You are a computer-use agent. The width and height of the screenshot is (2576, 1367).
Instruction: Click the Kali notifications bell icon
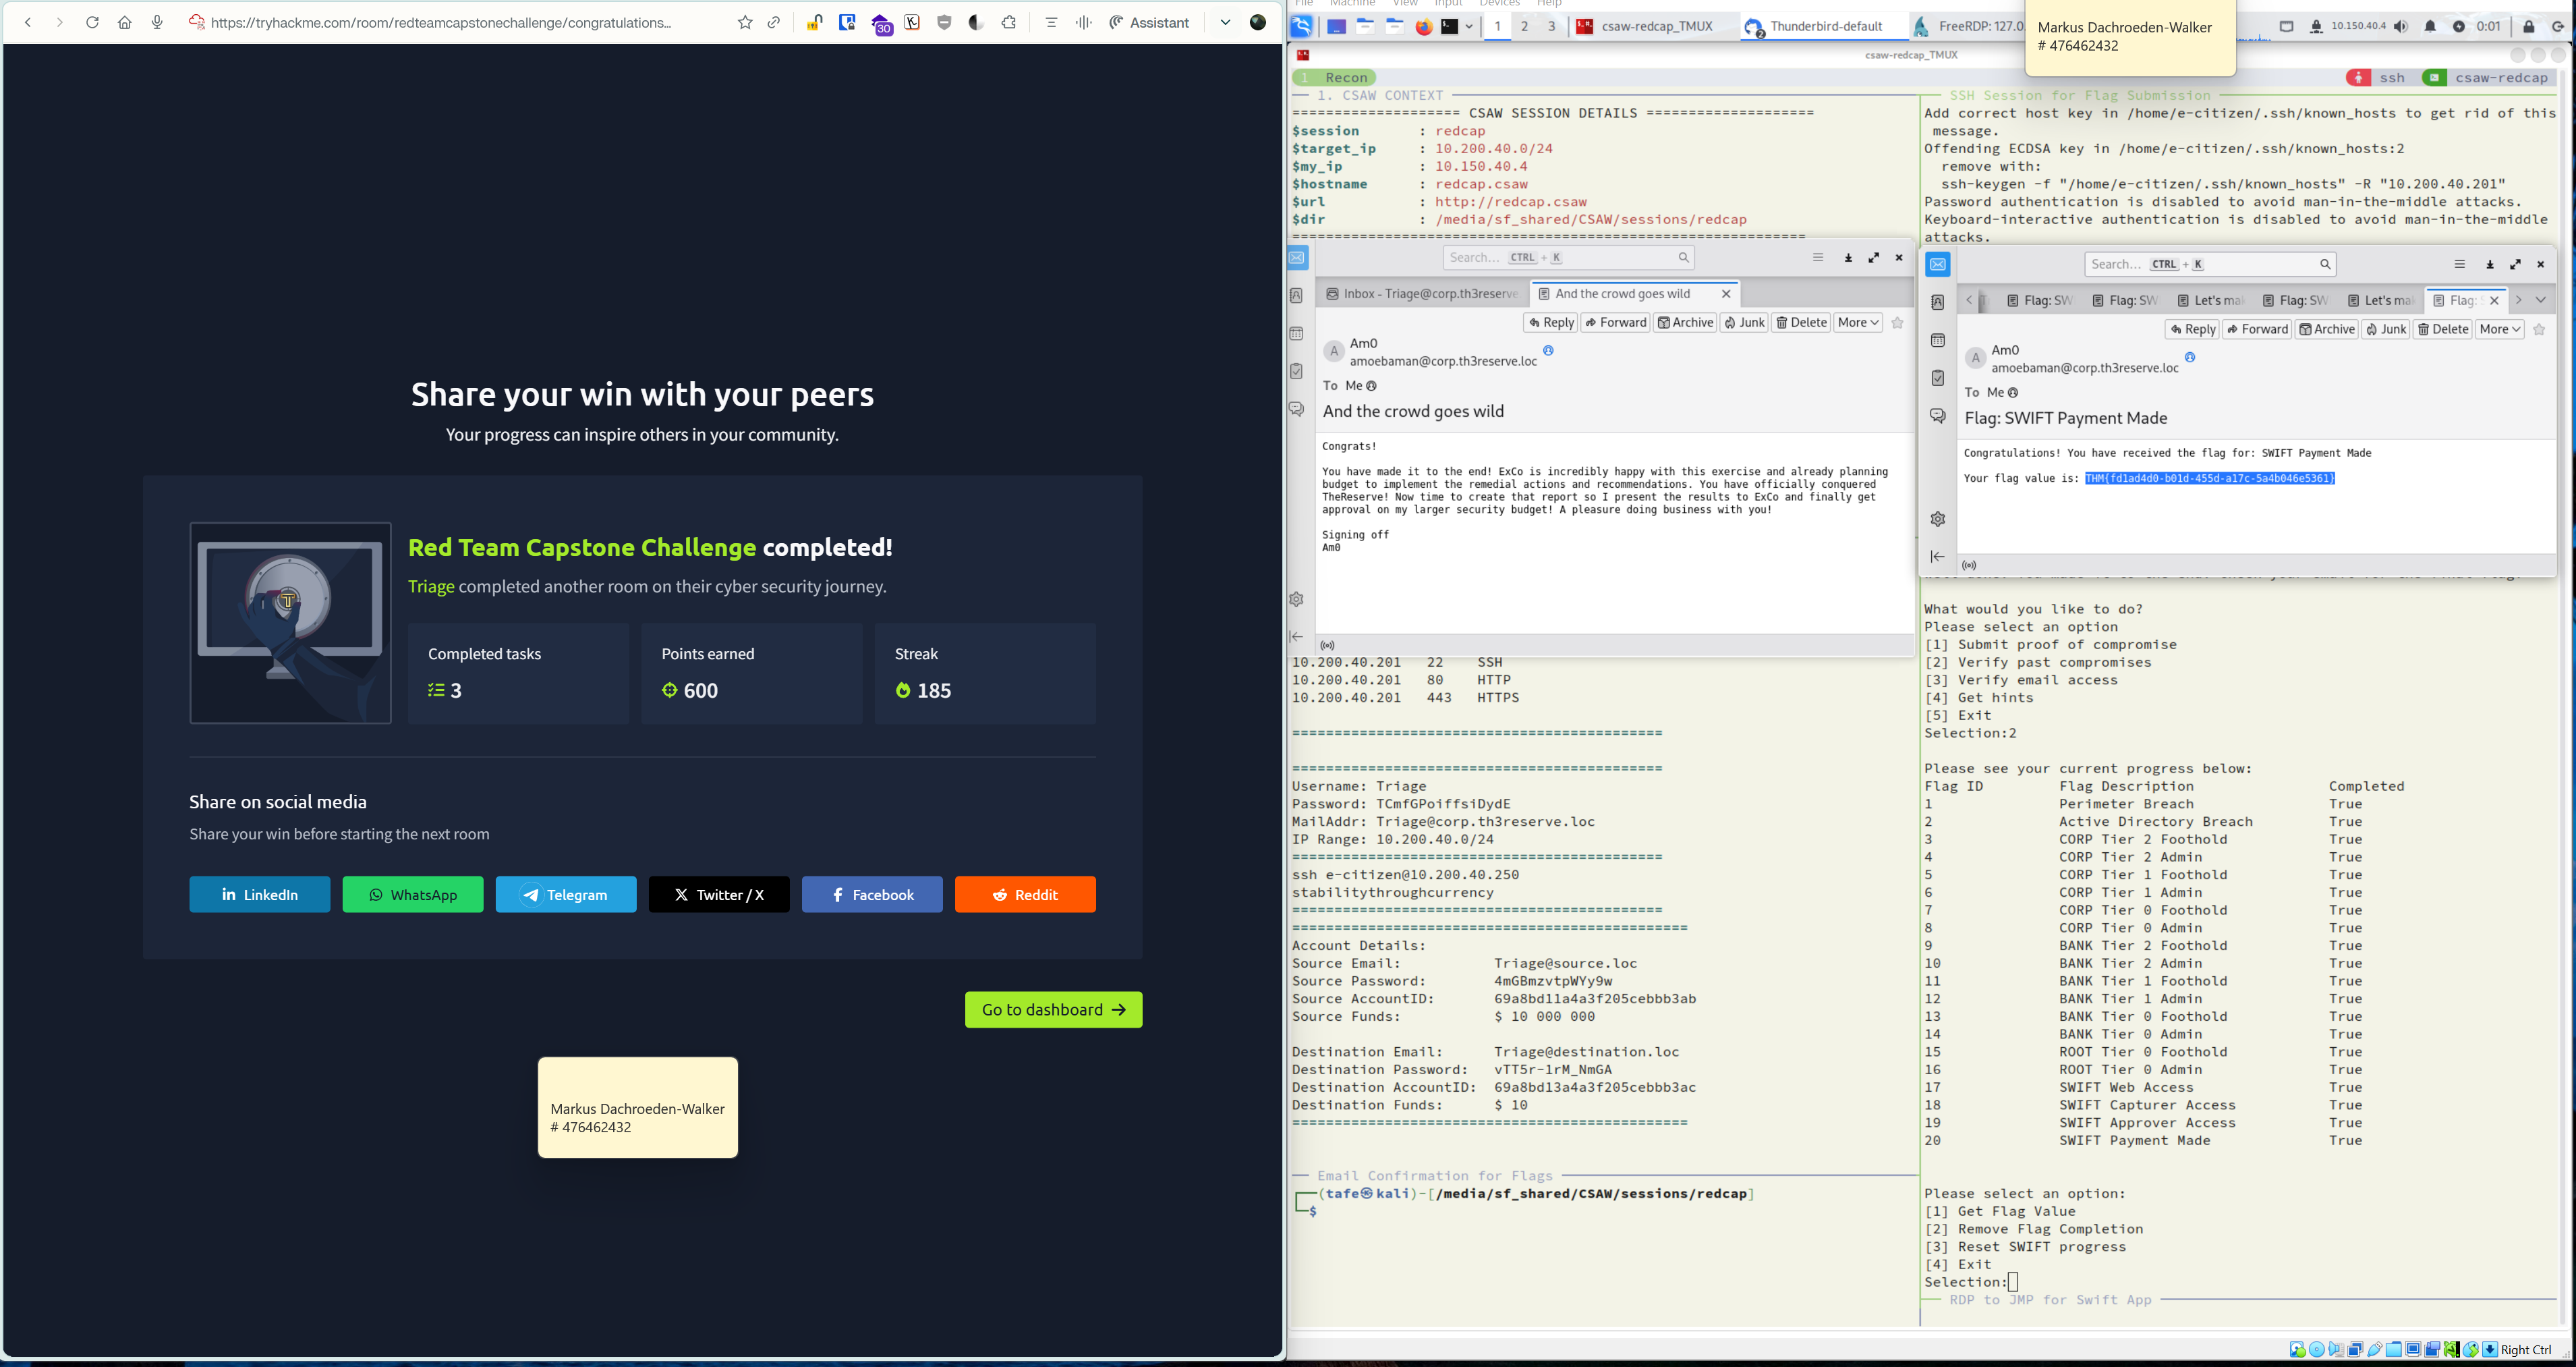pyautogui.click(x=2430, y=27)
